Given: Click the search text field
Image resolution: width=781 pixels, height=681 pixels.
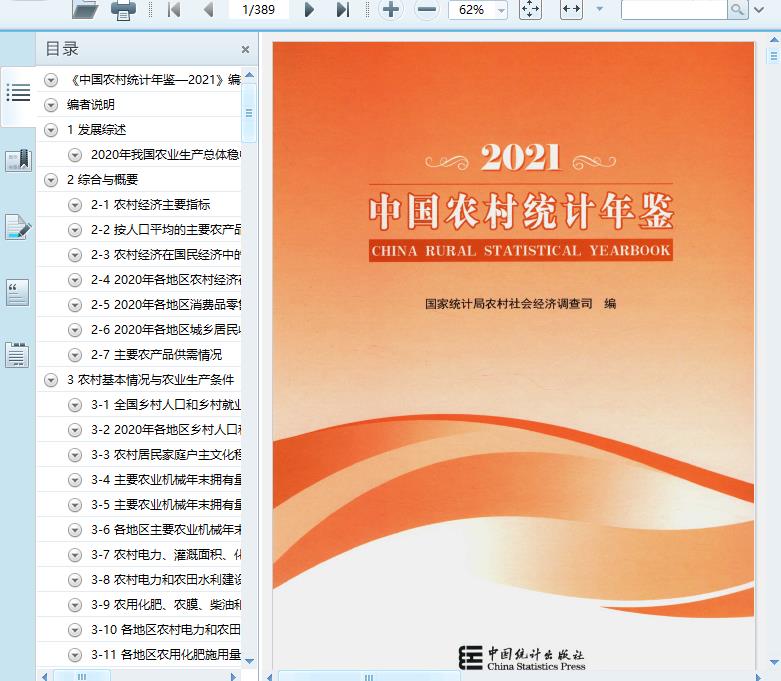Looking at the screenshot, I should click(x=674, y=9).
